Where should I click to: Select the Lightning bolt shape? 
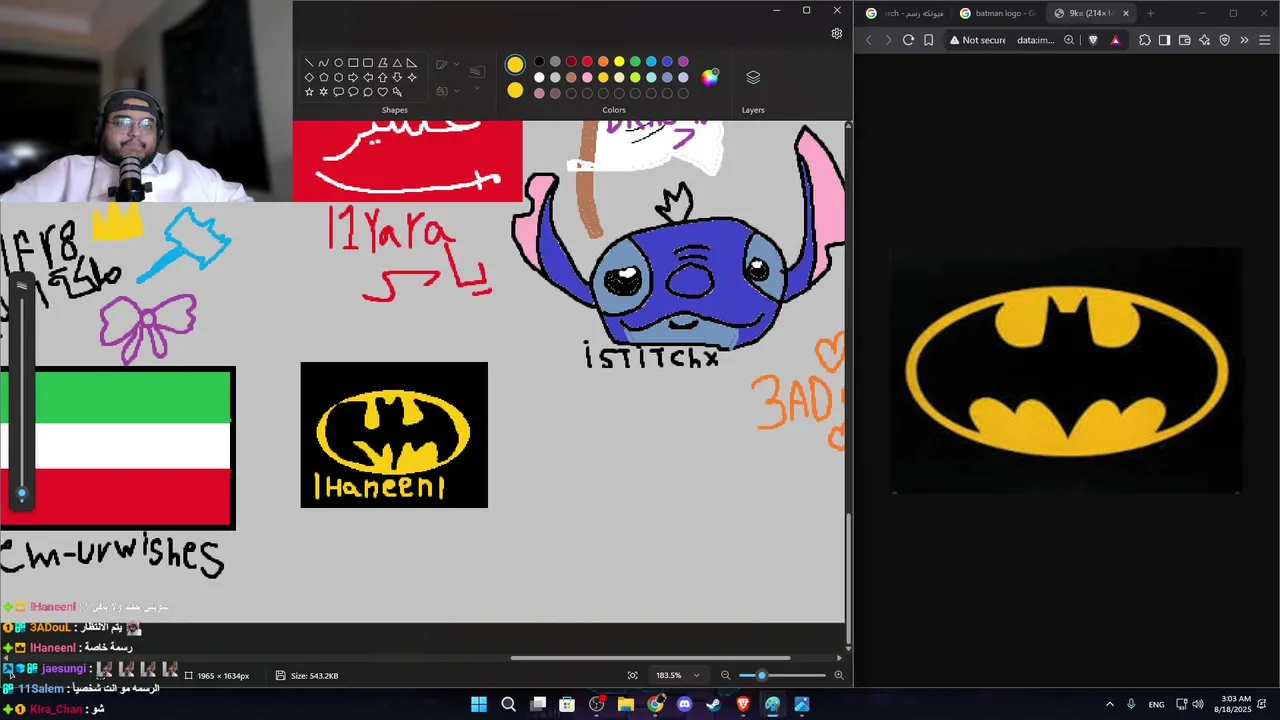point(397,92)
